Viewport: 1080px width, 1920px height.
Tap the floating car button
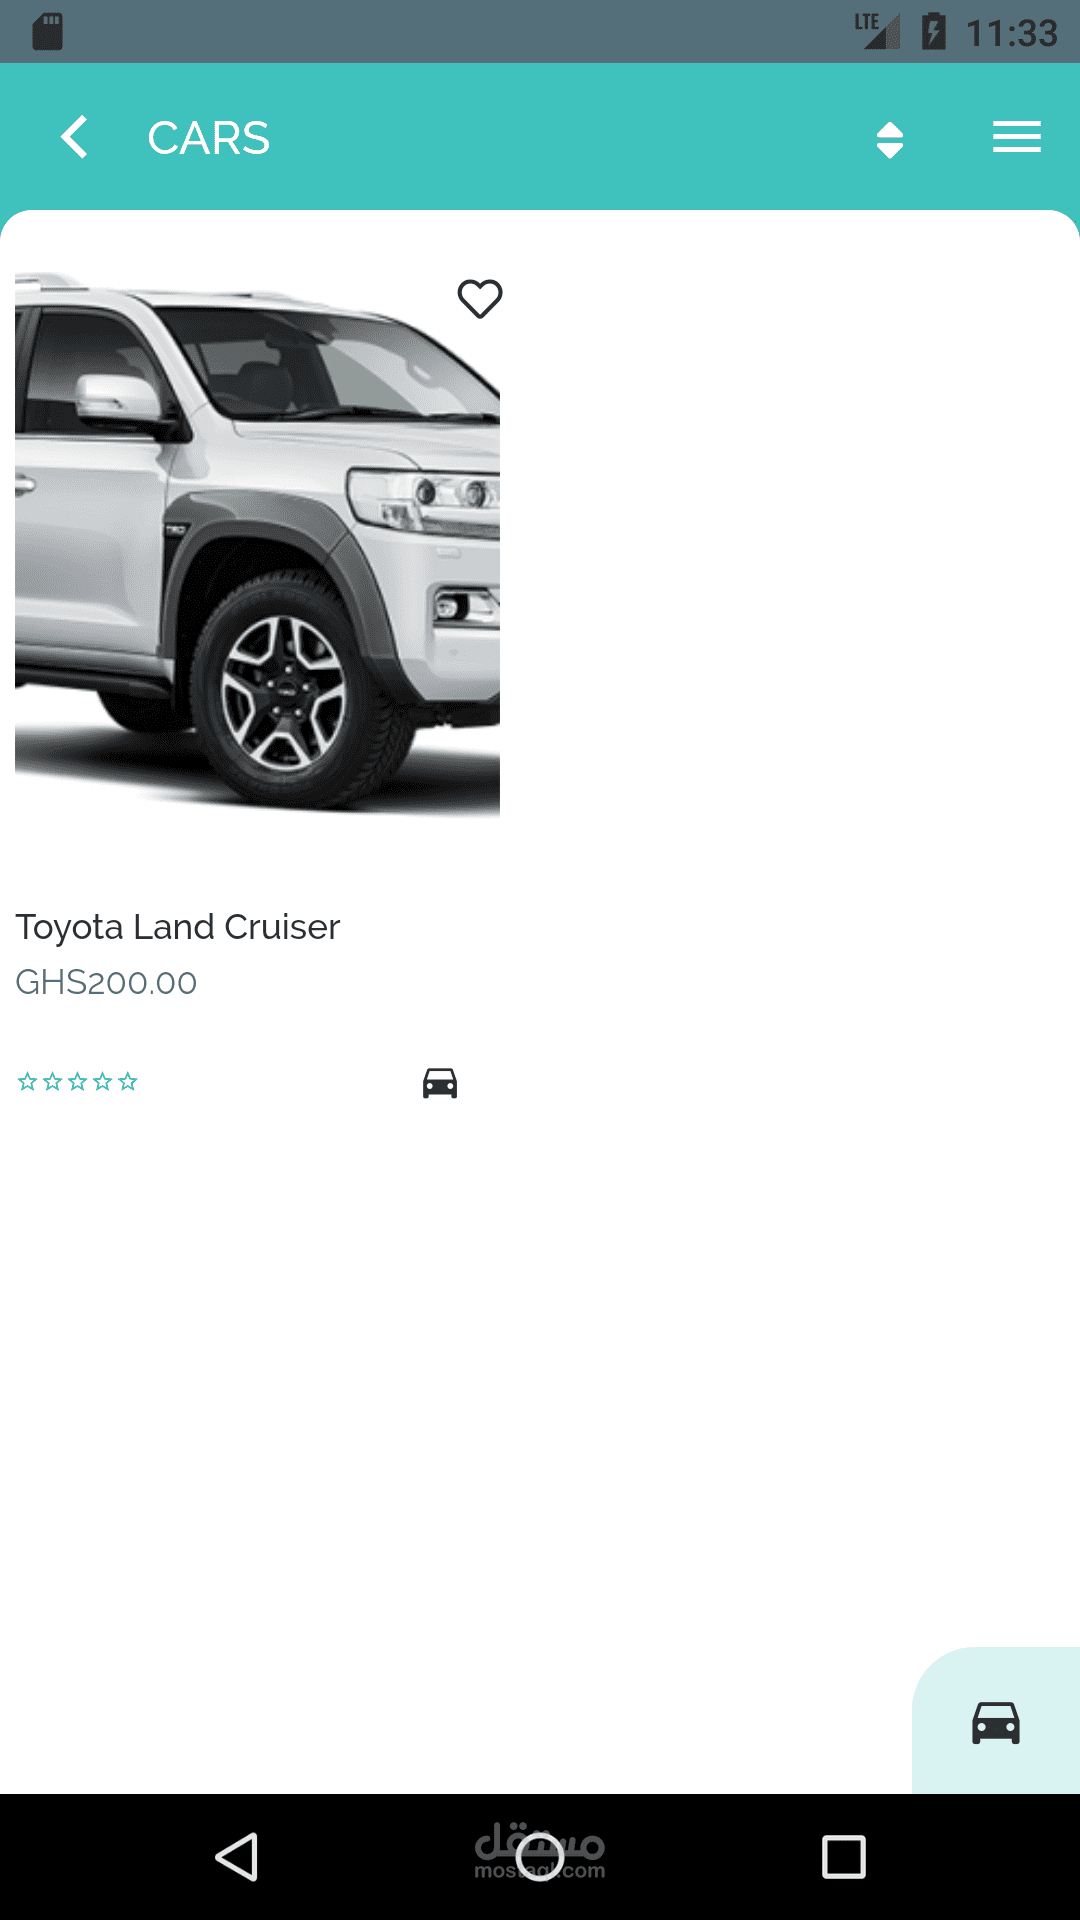[996, 1722]
